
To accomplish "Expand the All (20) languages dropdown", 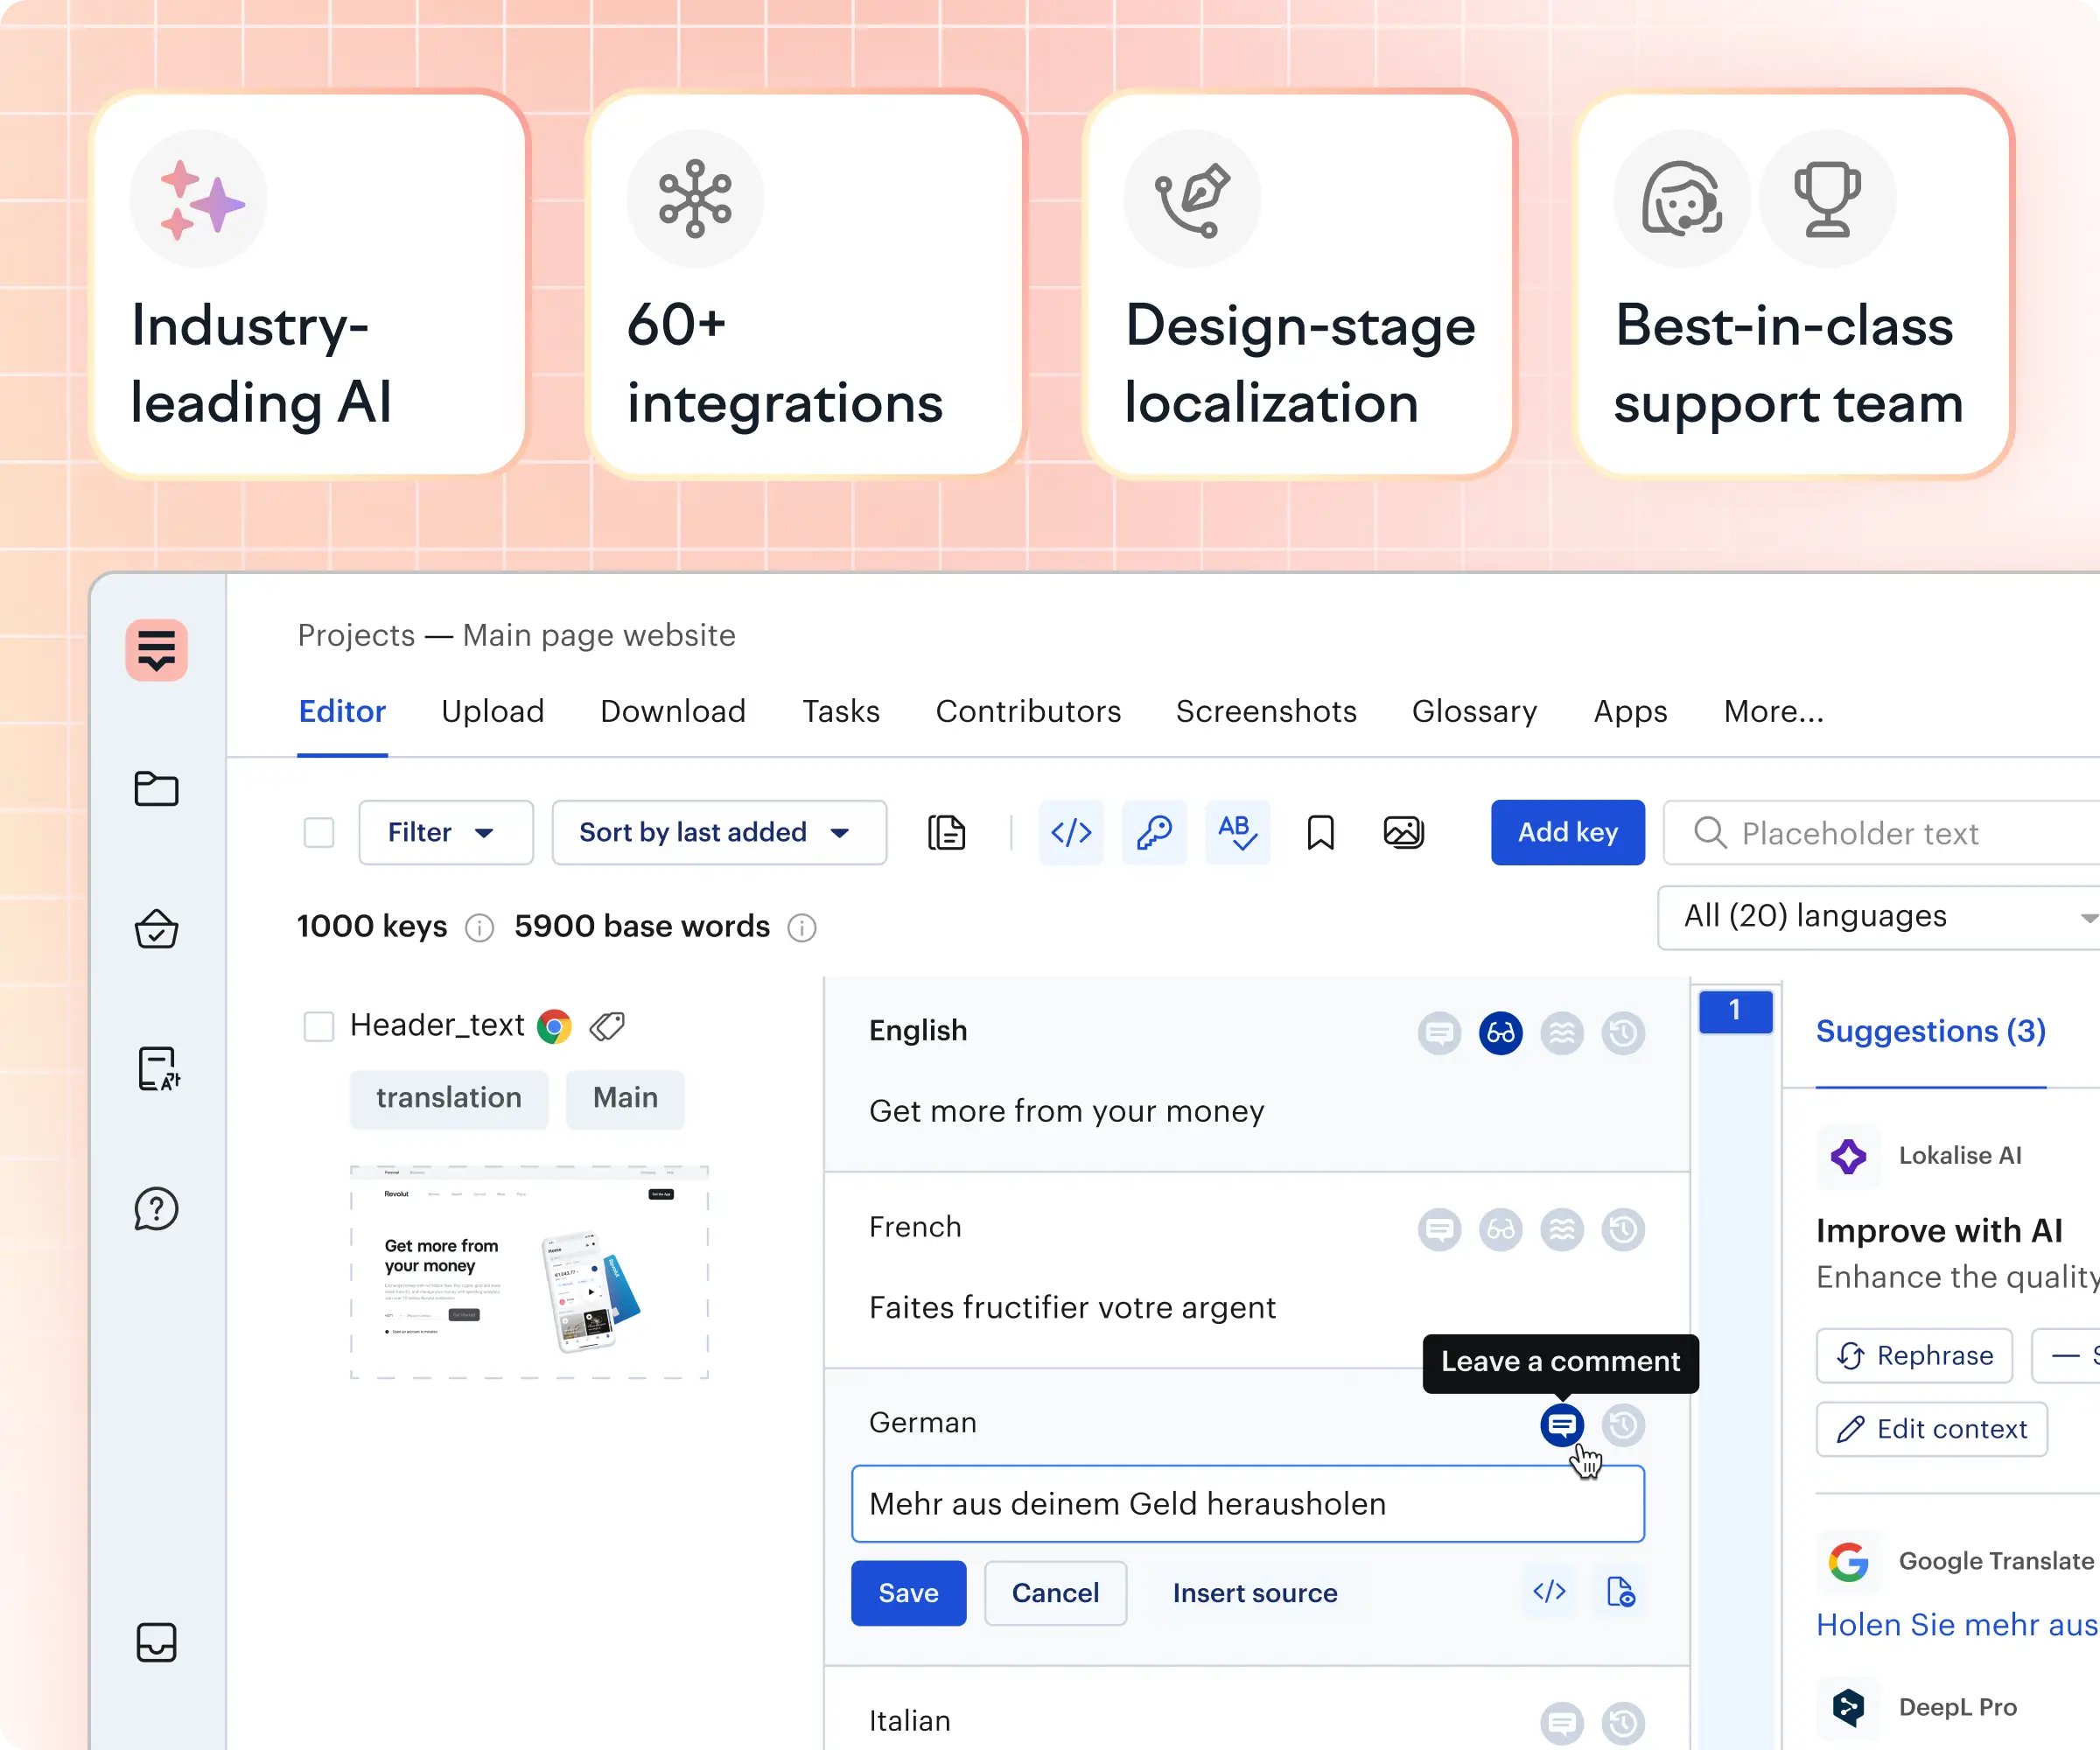I will (1878, 917).
